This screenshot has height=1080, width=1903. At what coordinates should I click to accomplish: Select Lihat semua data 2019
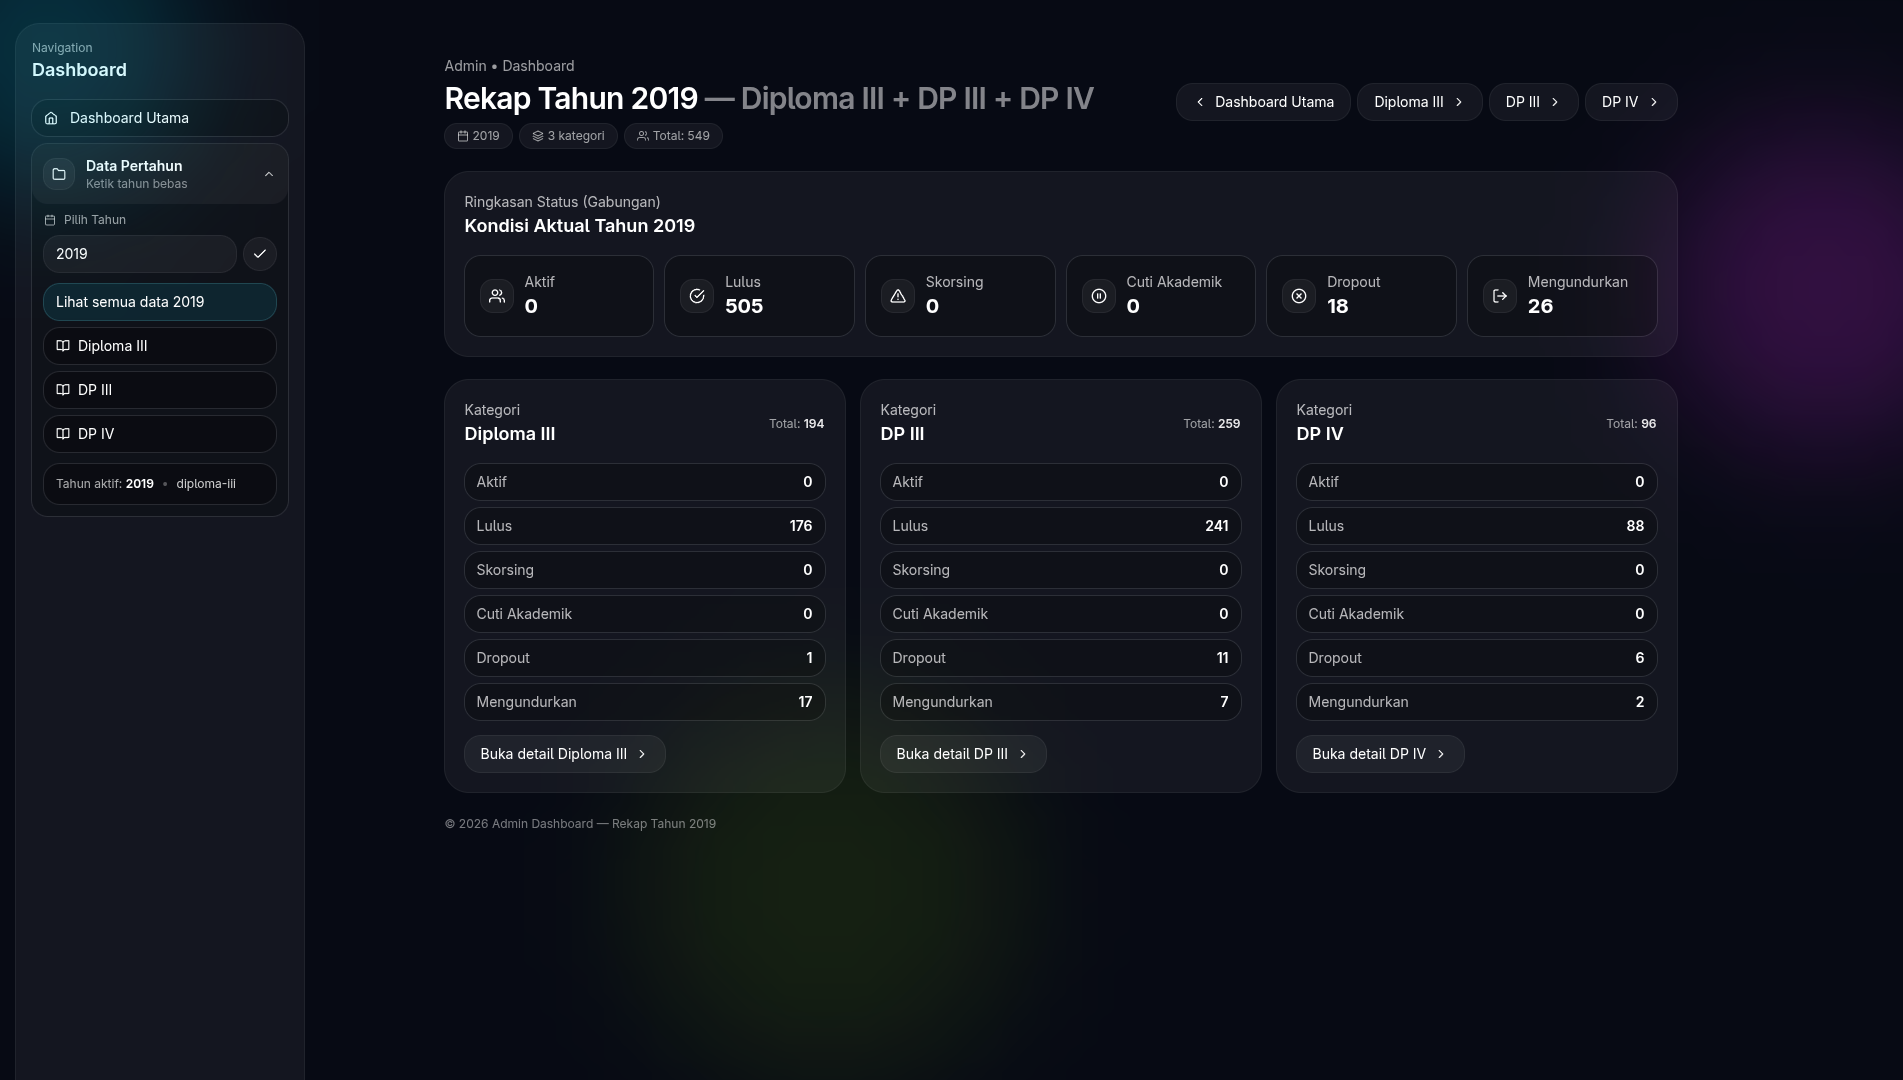pos(160,302)
